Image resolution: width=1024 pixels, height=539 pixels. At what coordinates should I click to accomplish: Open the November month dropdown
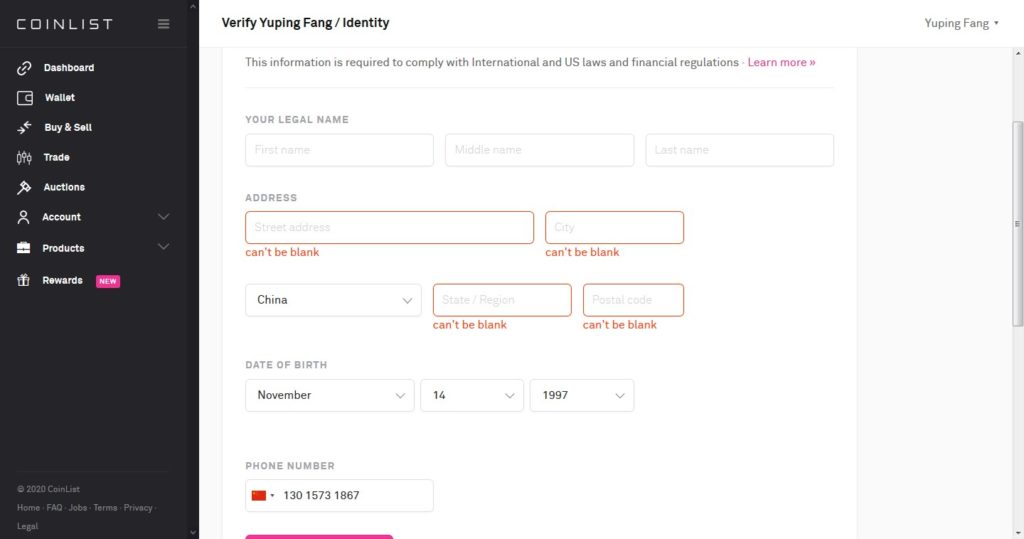click(330, 395)
